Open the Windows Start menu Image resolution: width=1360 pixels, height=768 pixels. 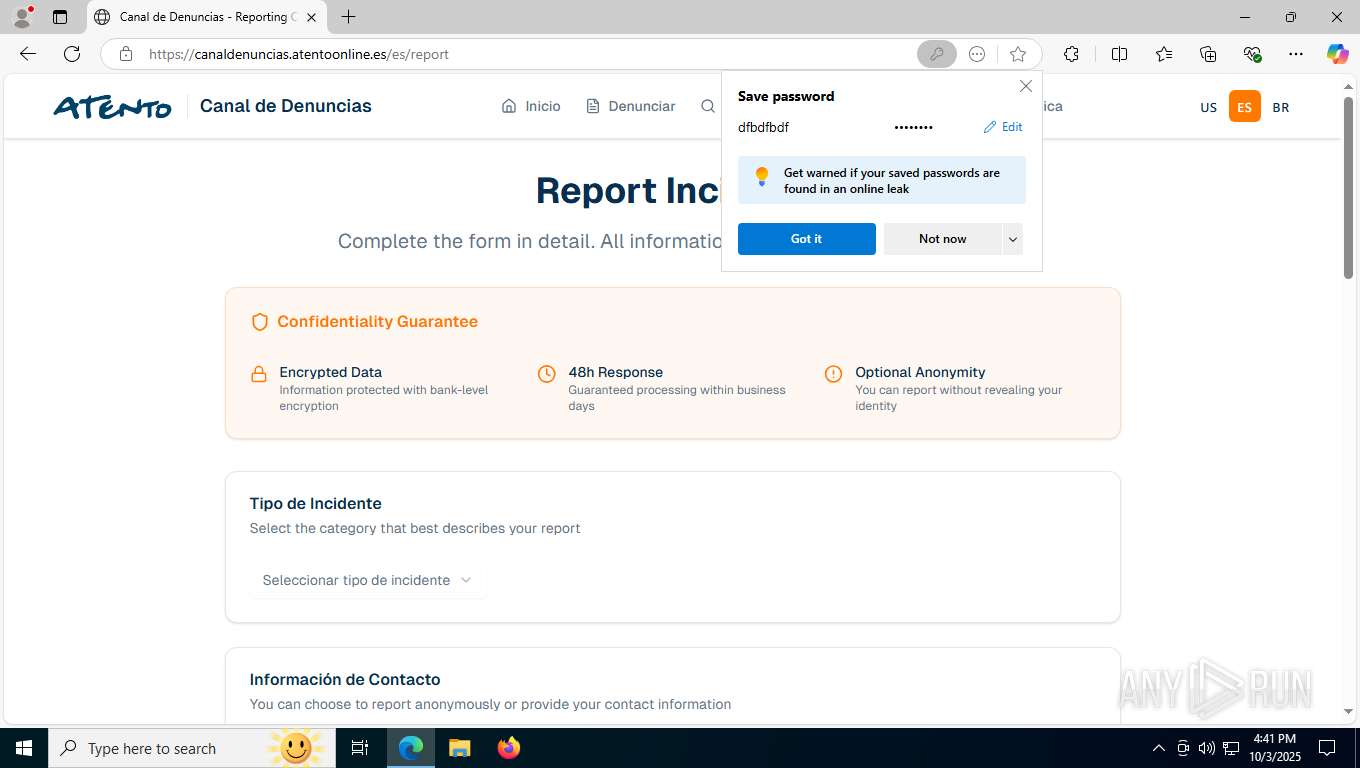click(23, 748)
